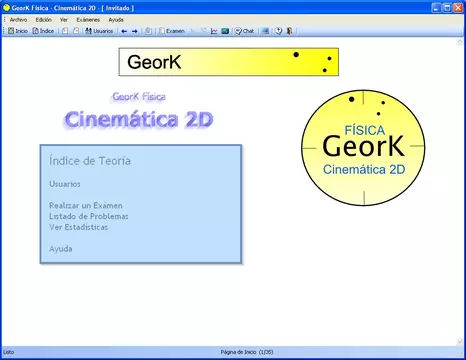Screen dimensions: 466x360
Task: Start an exam via Examen toolbar button
Action: (172, 31)
